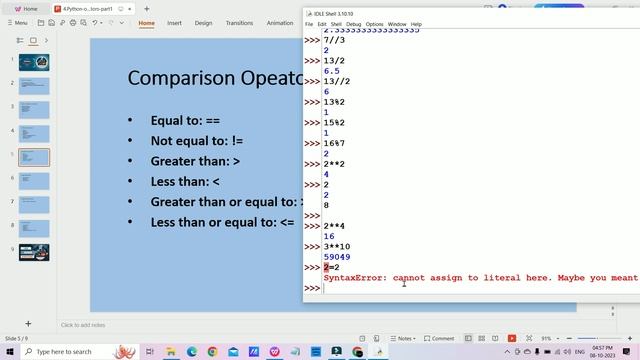Select slide 4 thumbnail
This screenshot has width=640, height=360.
click(x=34, y=133)
